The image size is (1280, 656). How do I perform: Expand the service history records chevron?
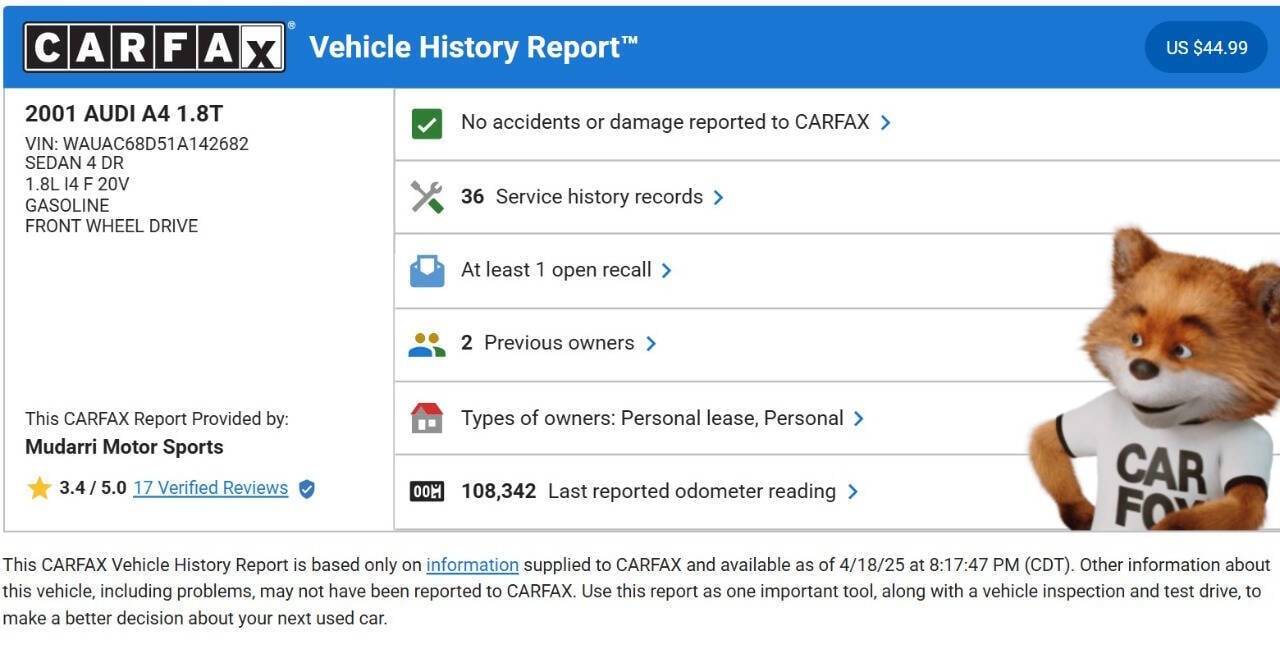(718, 198)
